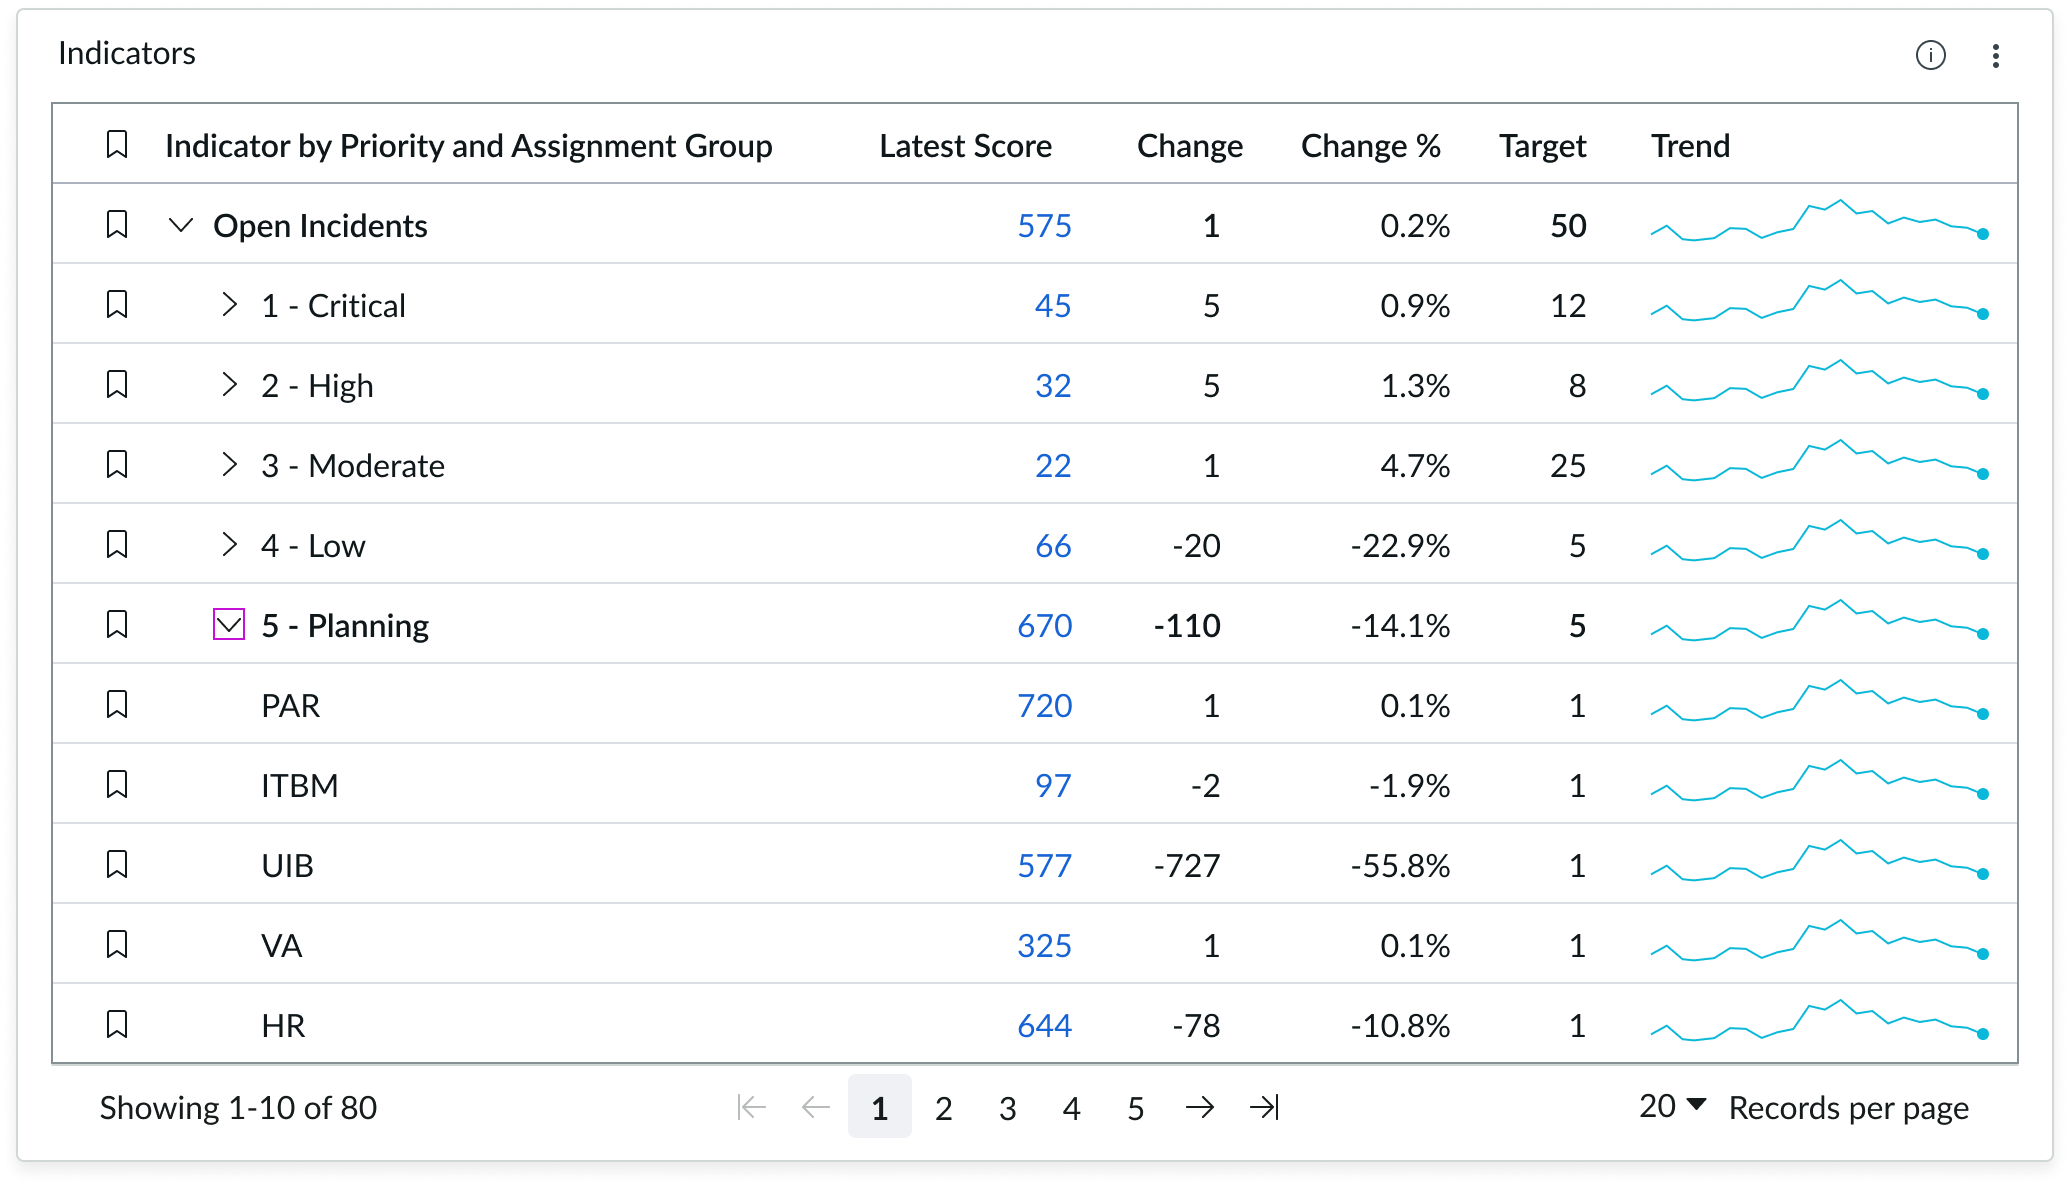Bookmark the Open Incidents indicator
This screenshot has width=2070, height=1186.
click(x=117, y=225)
